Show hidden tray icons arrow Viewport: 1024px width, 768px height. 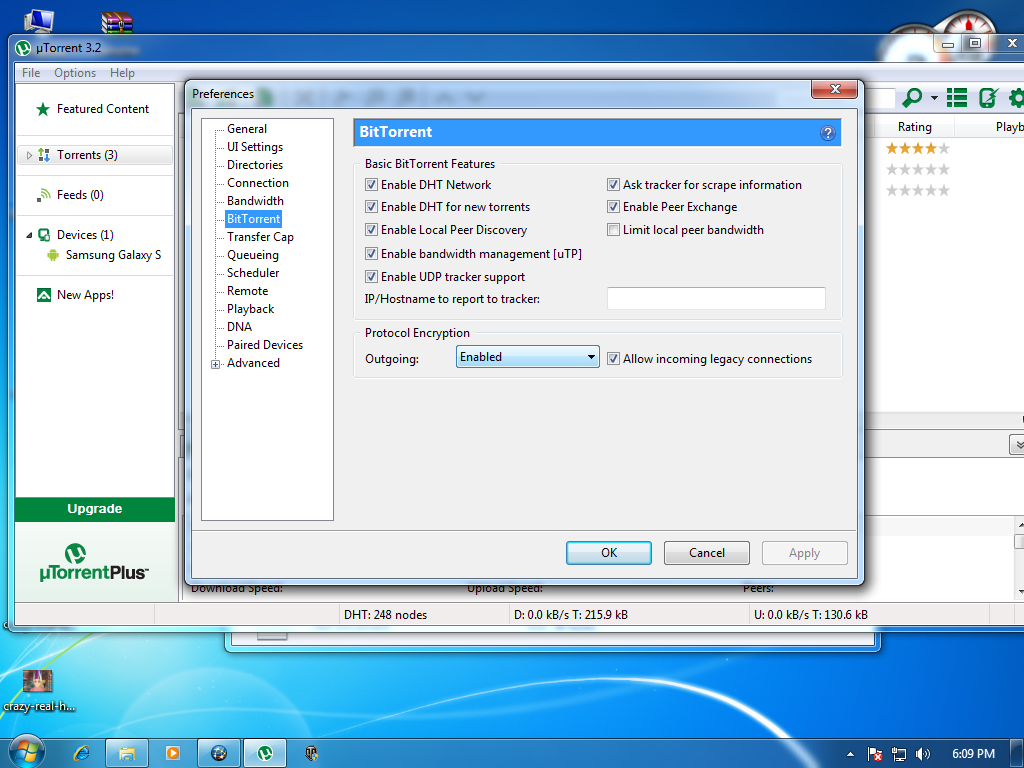tap(850, 754)
